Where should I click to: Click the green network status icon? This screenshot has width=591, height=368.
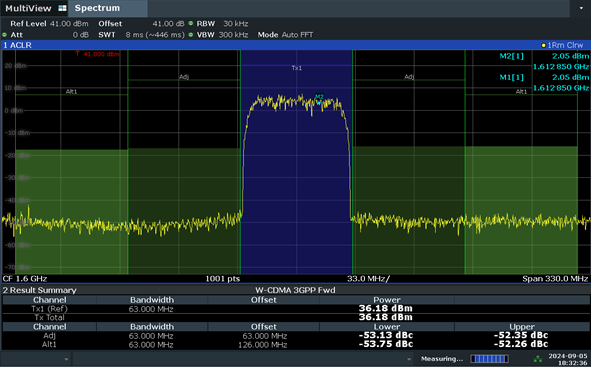(x=538, y=359)
